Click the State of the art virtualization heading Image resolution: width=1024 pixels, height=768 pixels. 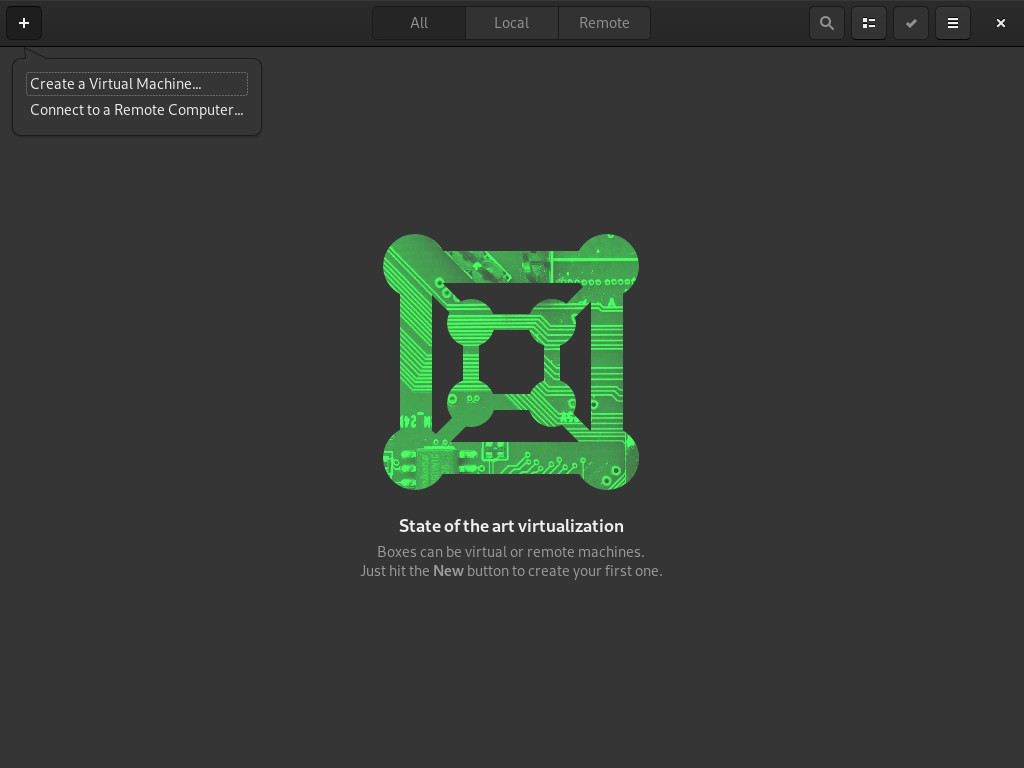[x=511, y=526]
